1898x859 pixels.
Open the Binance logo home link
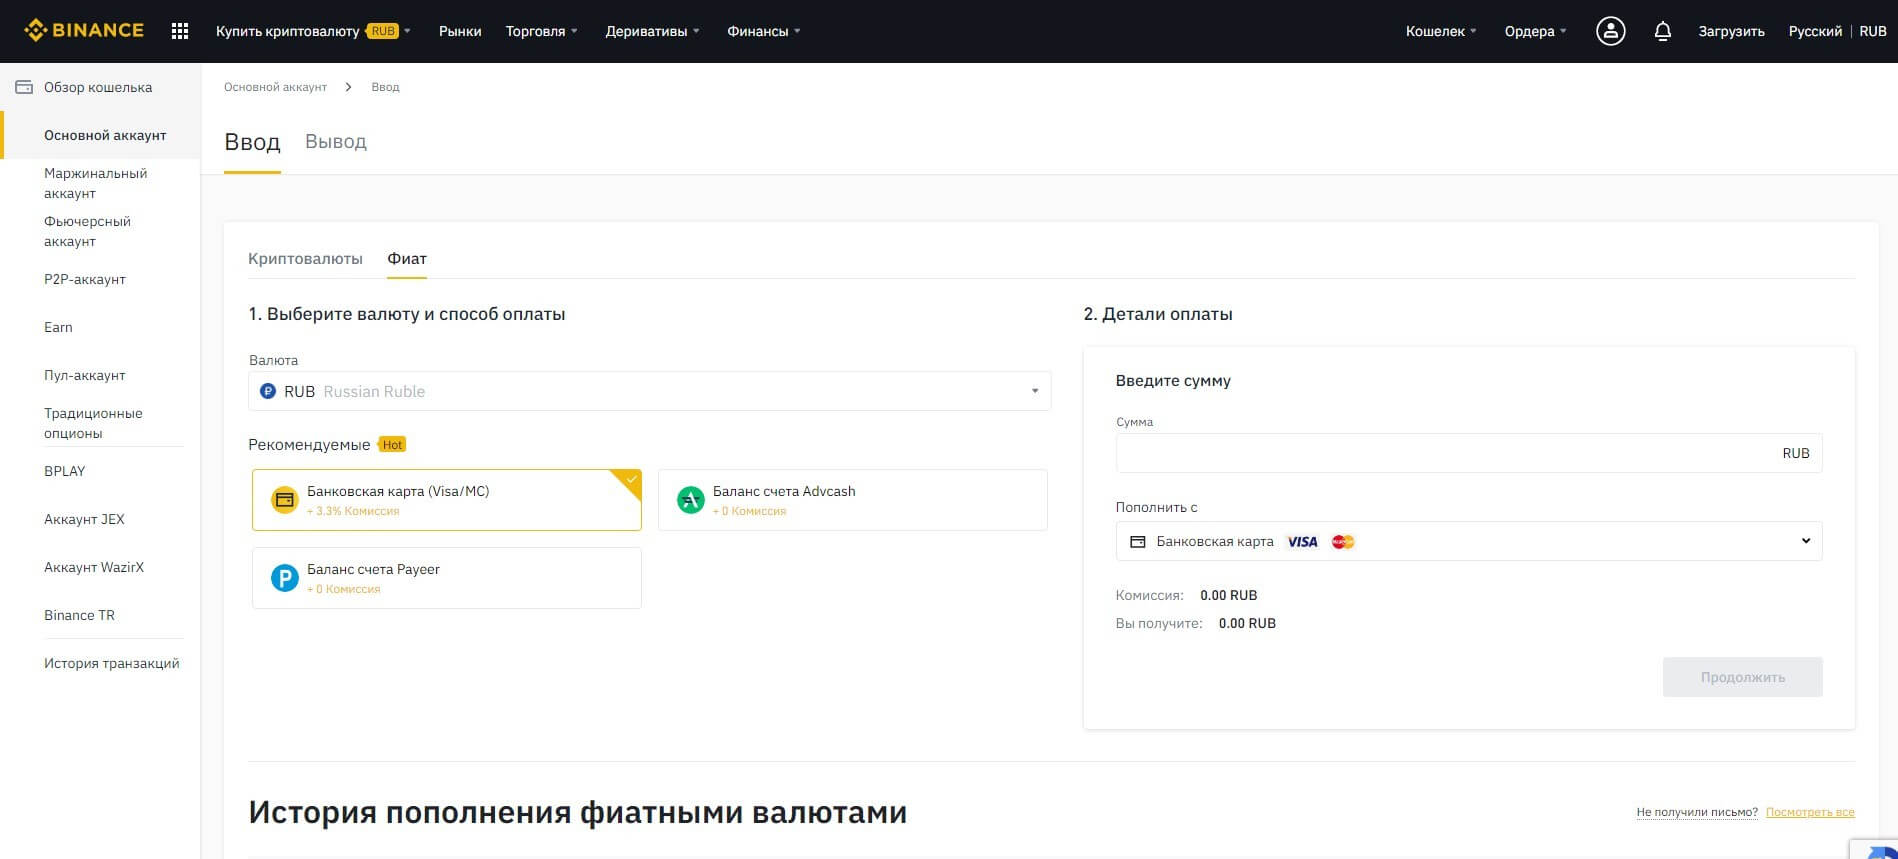pyautogui.click(x=84, y=31)
